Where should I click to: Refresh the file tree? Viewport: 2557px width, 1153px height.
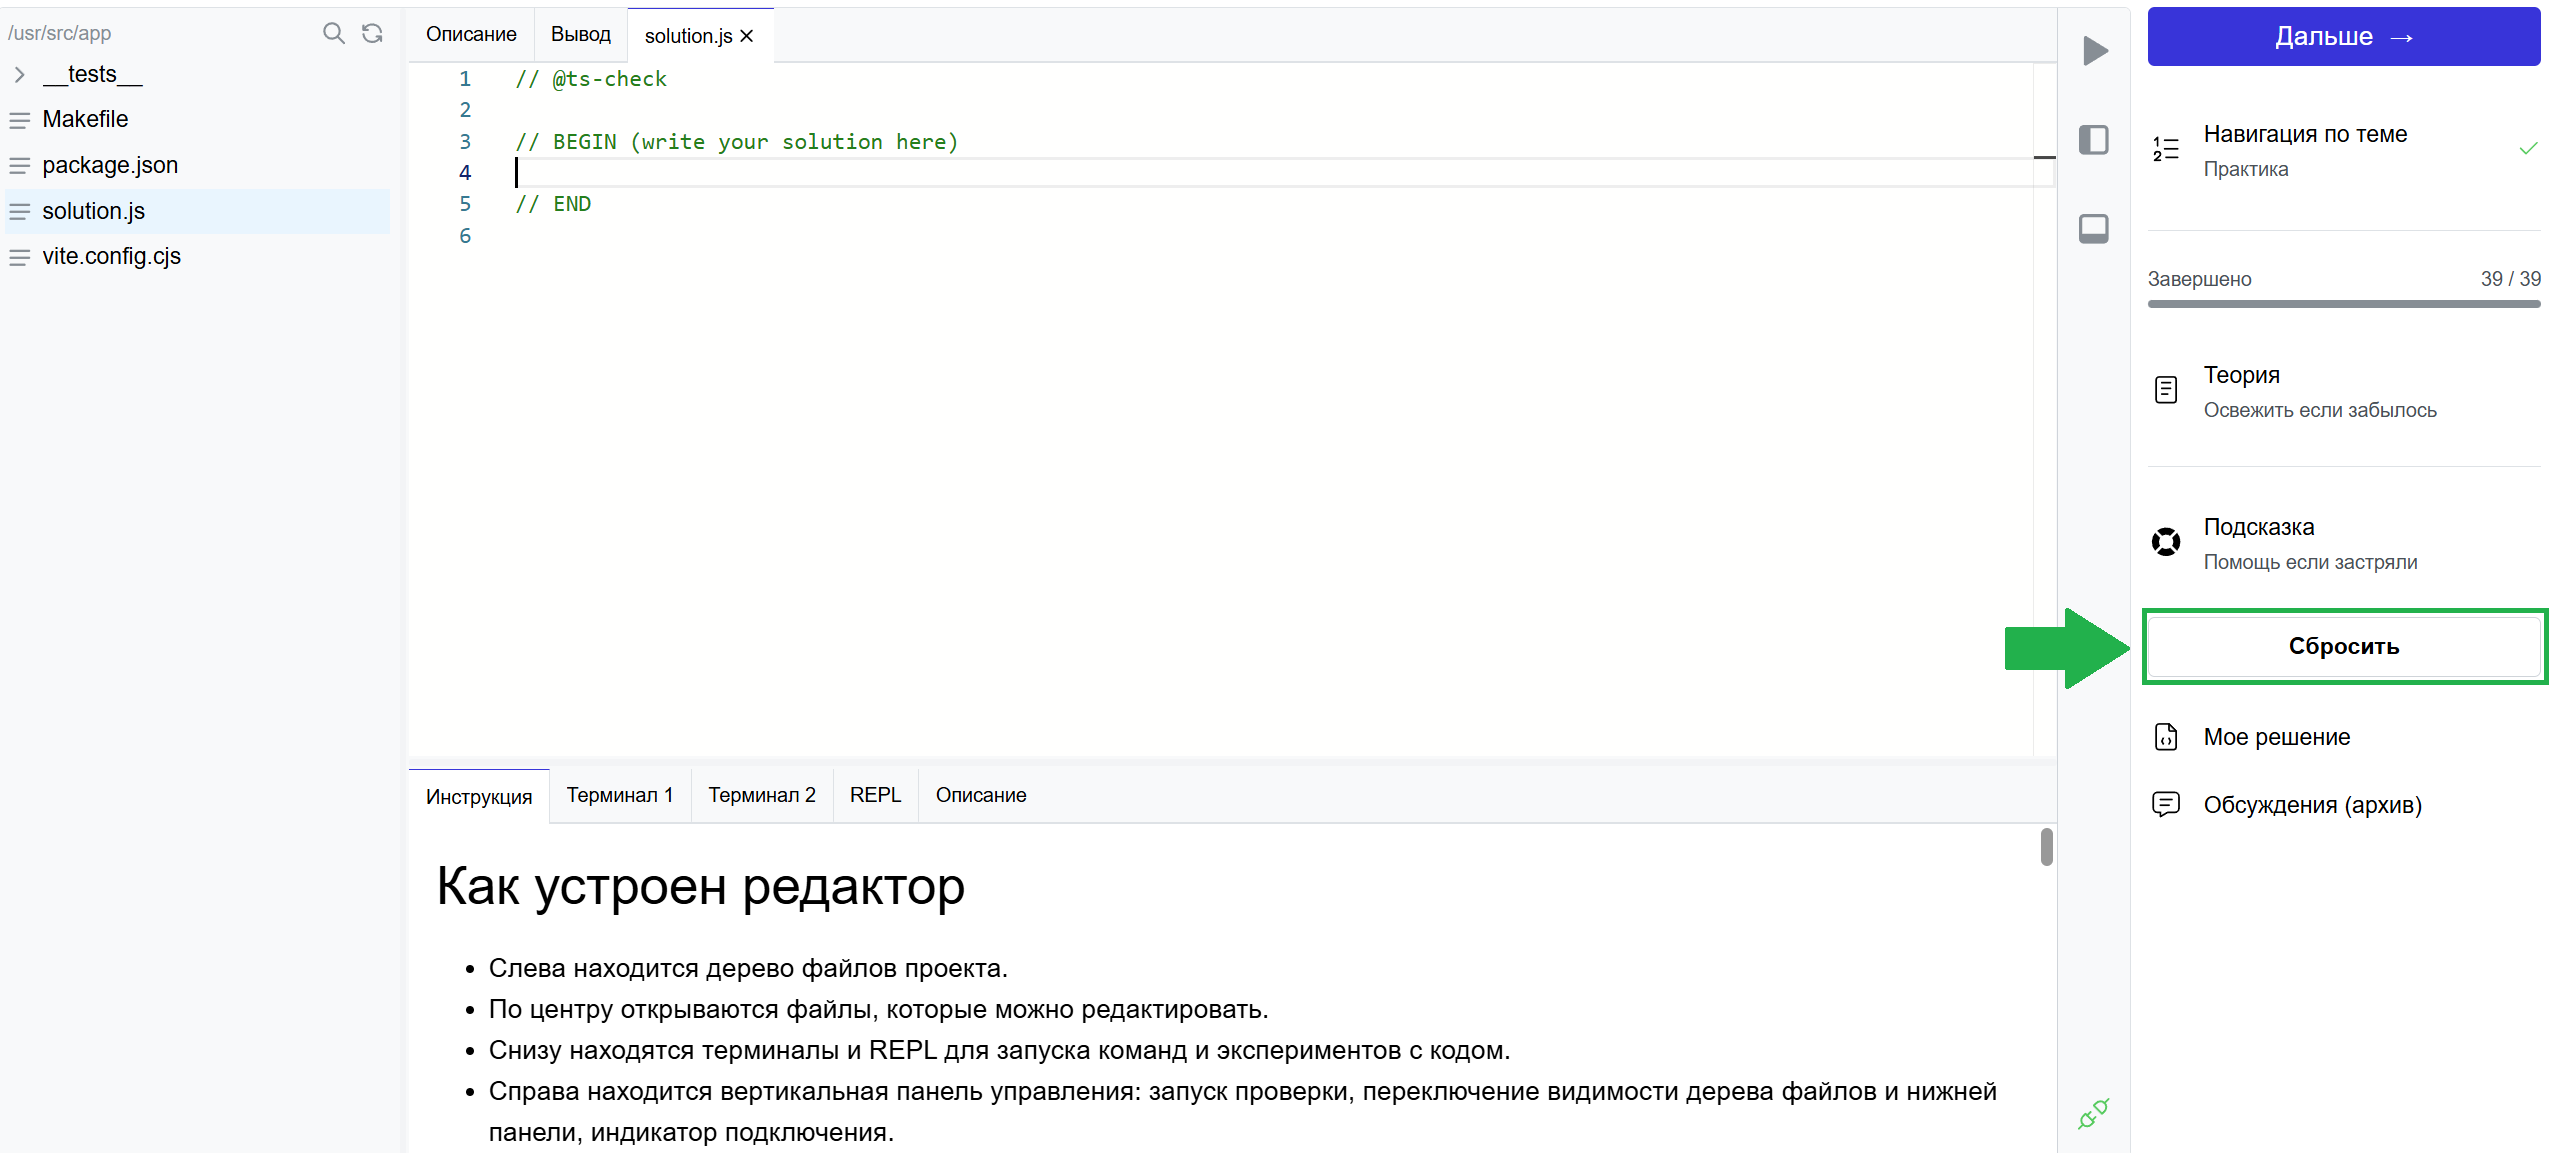tap(372, 33)
